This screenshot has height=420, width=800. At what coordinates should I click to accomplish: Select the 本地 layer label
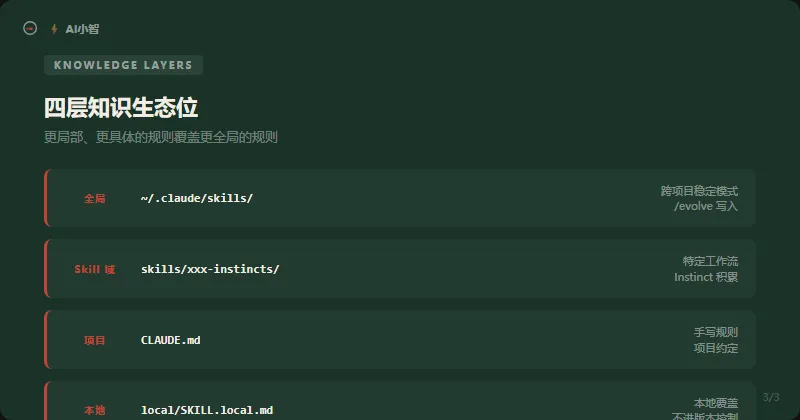click(x=94, y=410)
